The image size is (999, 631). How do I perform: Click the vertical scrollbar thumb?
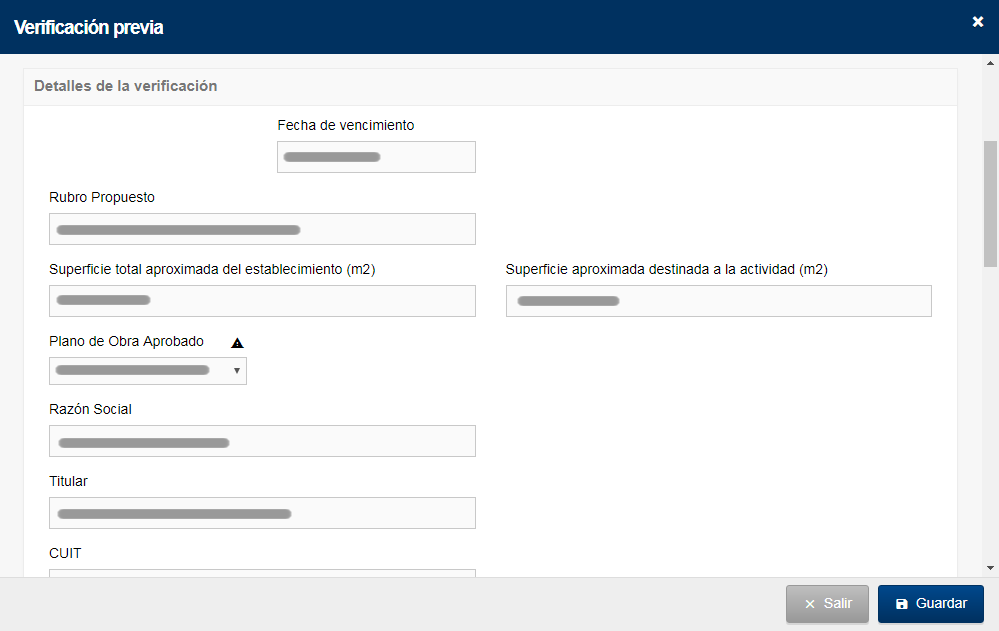(990, 204)
